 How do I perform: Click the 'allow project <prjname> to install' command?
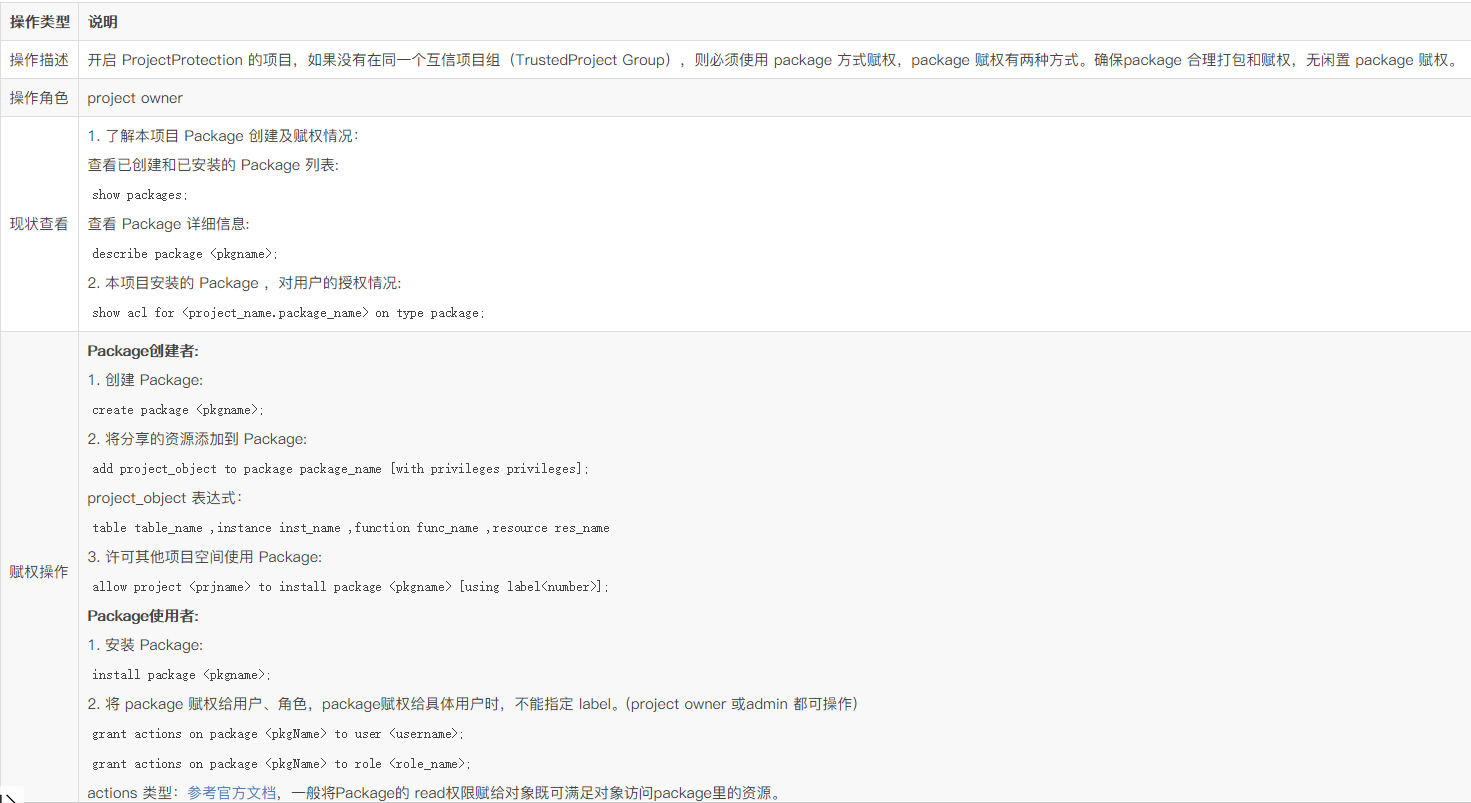coord(350,587)
